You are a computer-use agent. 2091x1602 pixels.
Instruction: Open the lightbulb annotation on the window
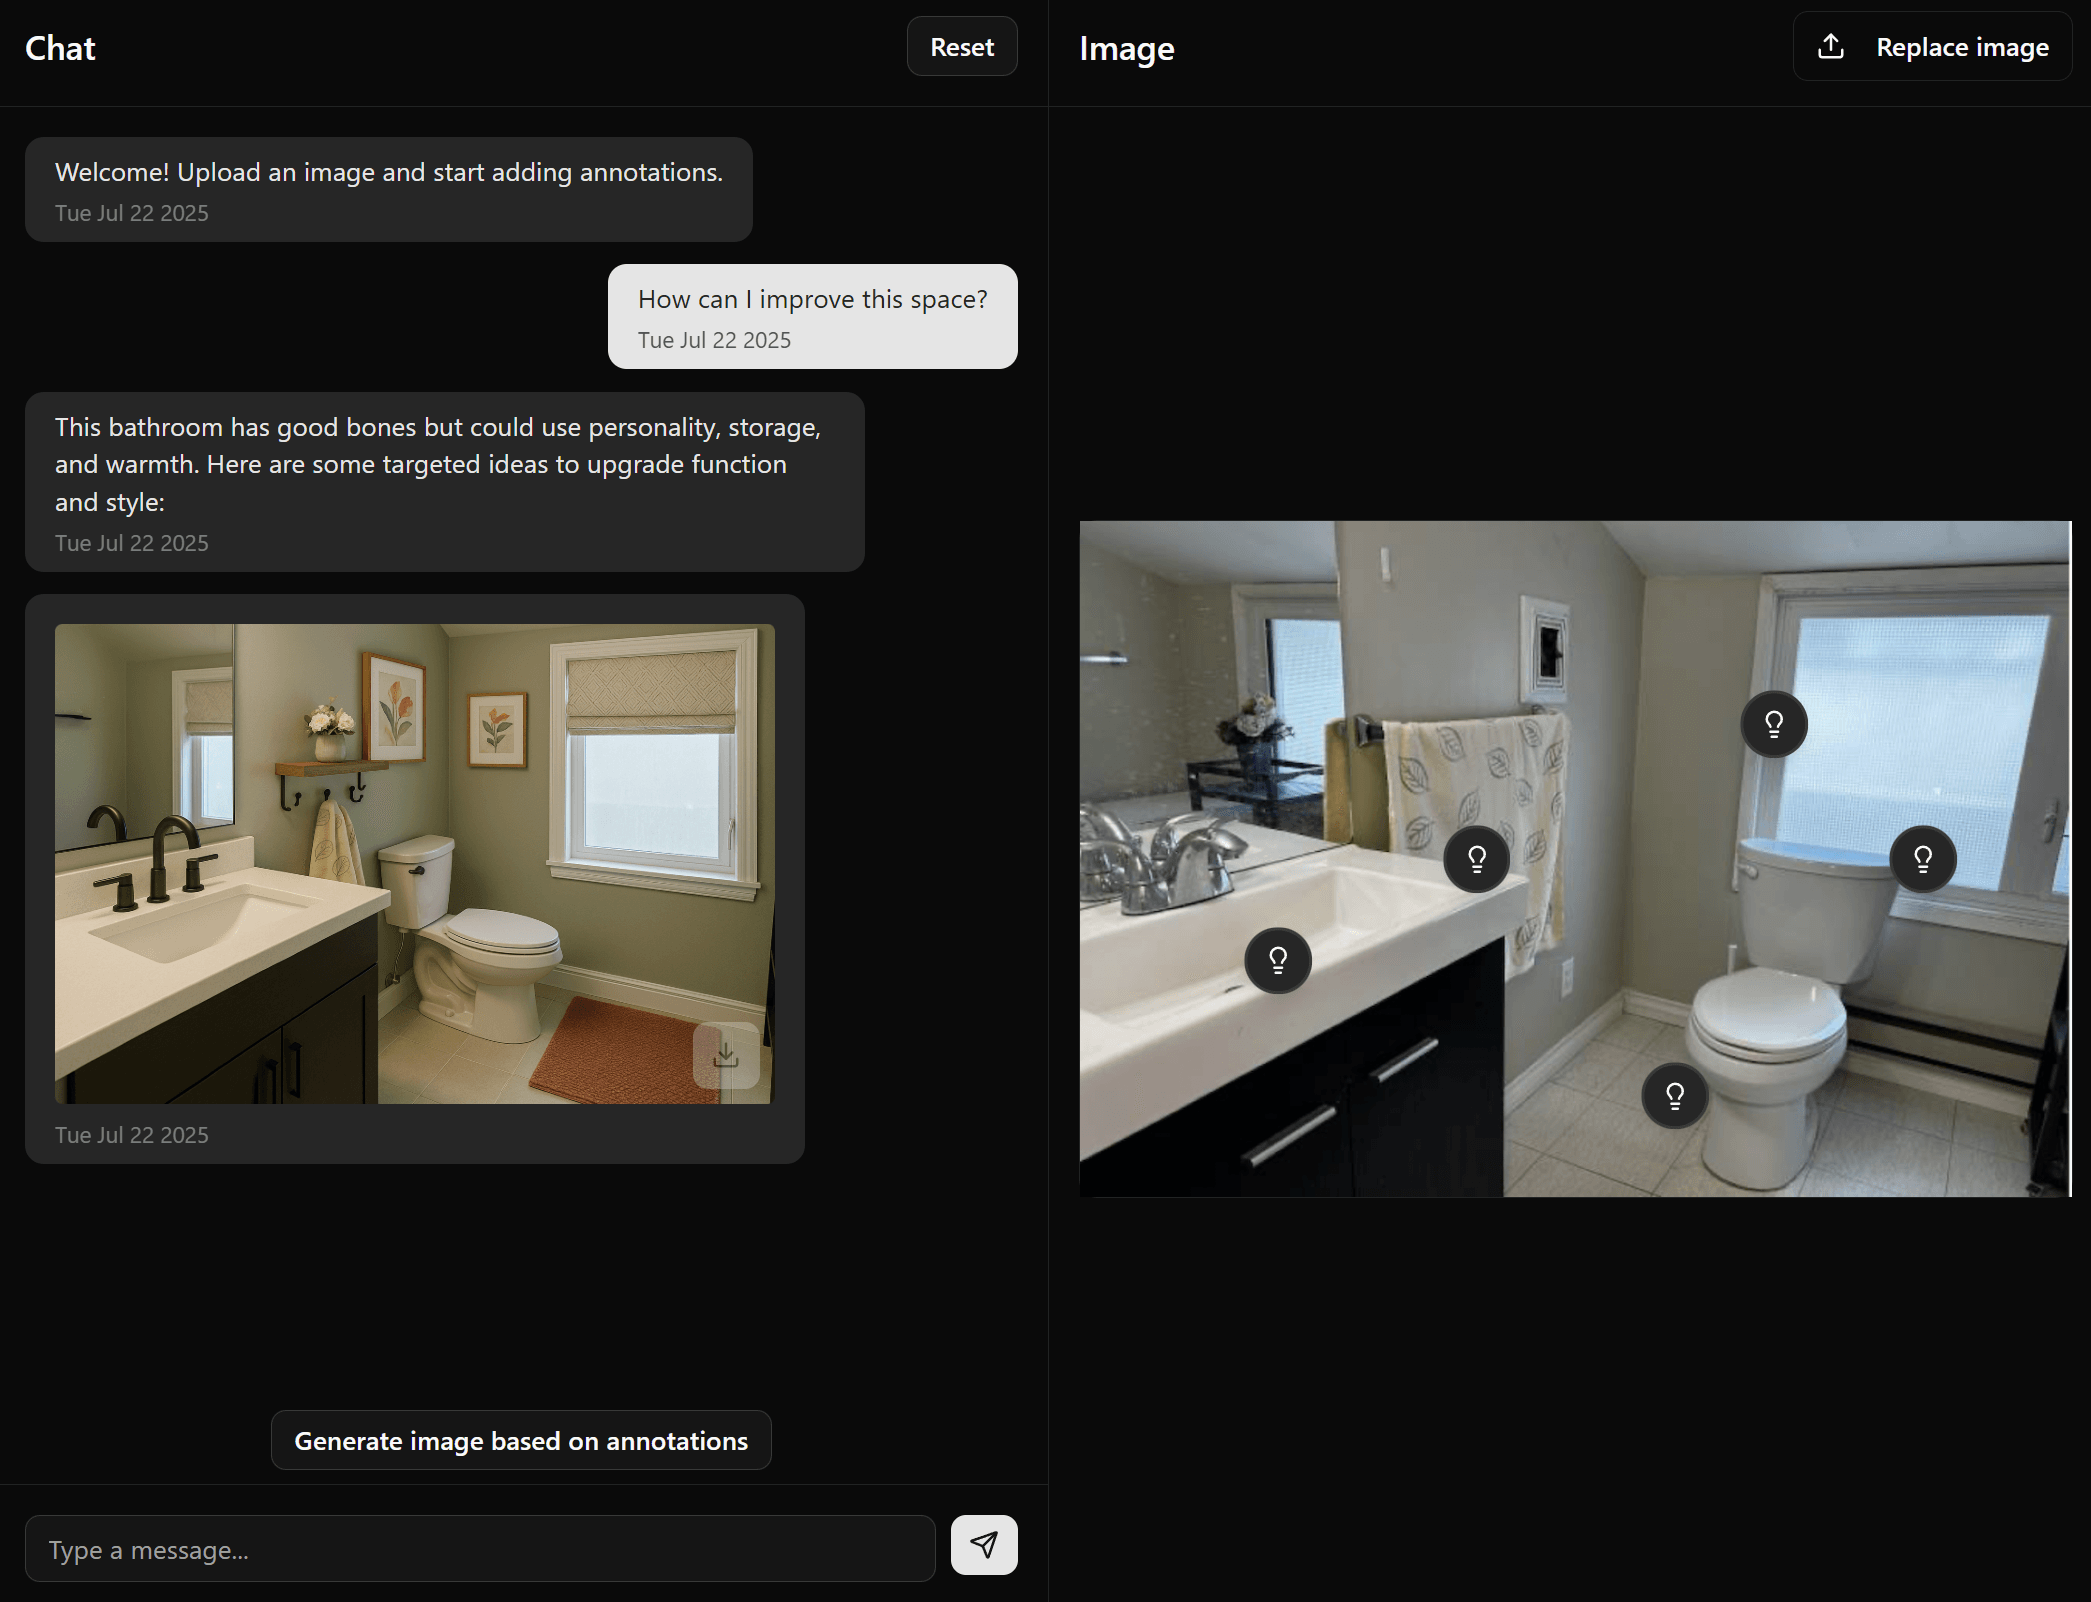pos(1774,724)
